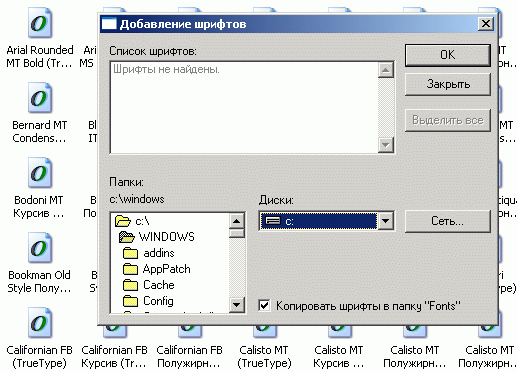This screenshot has height=372, width=517.
Task: Click the folder list scrollbar thumb
Action: (x=237, y=233)
